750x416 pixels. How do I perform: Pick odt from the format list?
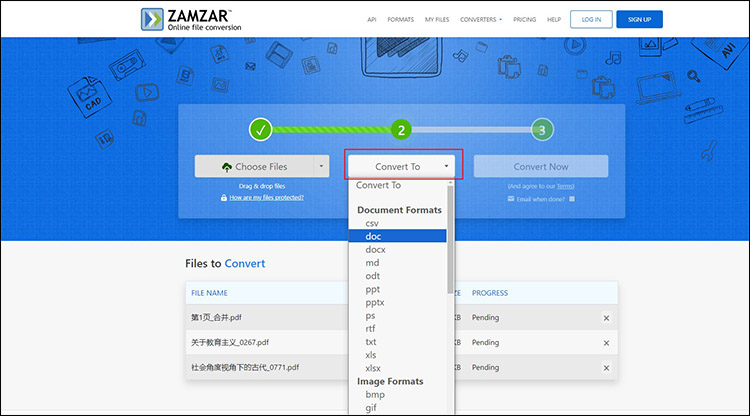click(397, 276)
